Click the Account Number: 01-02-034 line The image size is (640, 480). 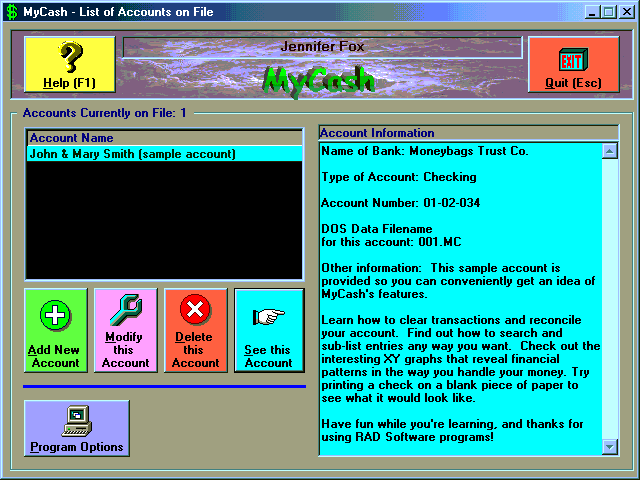pos(400,203)
